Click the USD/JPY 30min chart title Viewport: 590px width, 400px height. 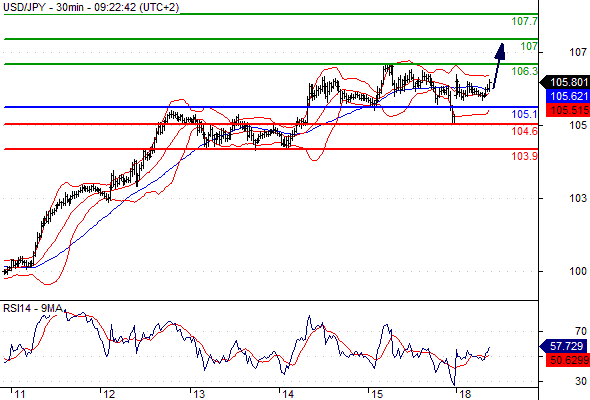(91, 7)
